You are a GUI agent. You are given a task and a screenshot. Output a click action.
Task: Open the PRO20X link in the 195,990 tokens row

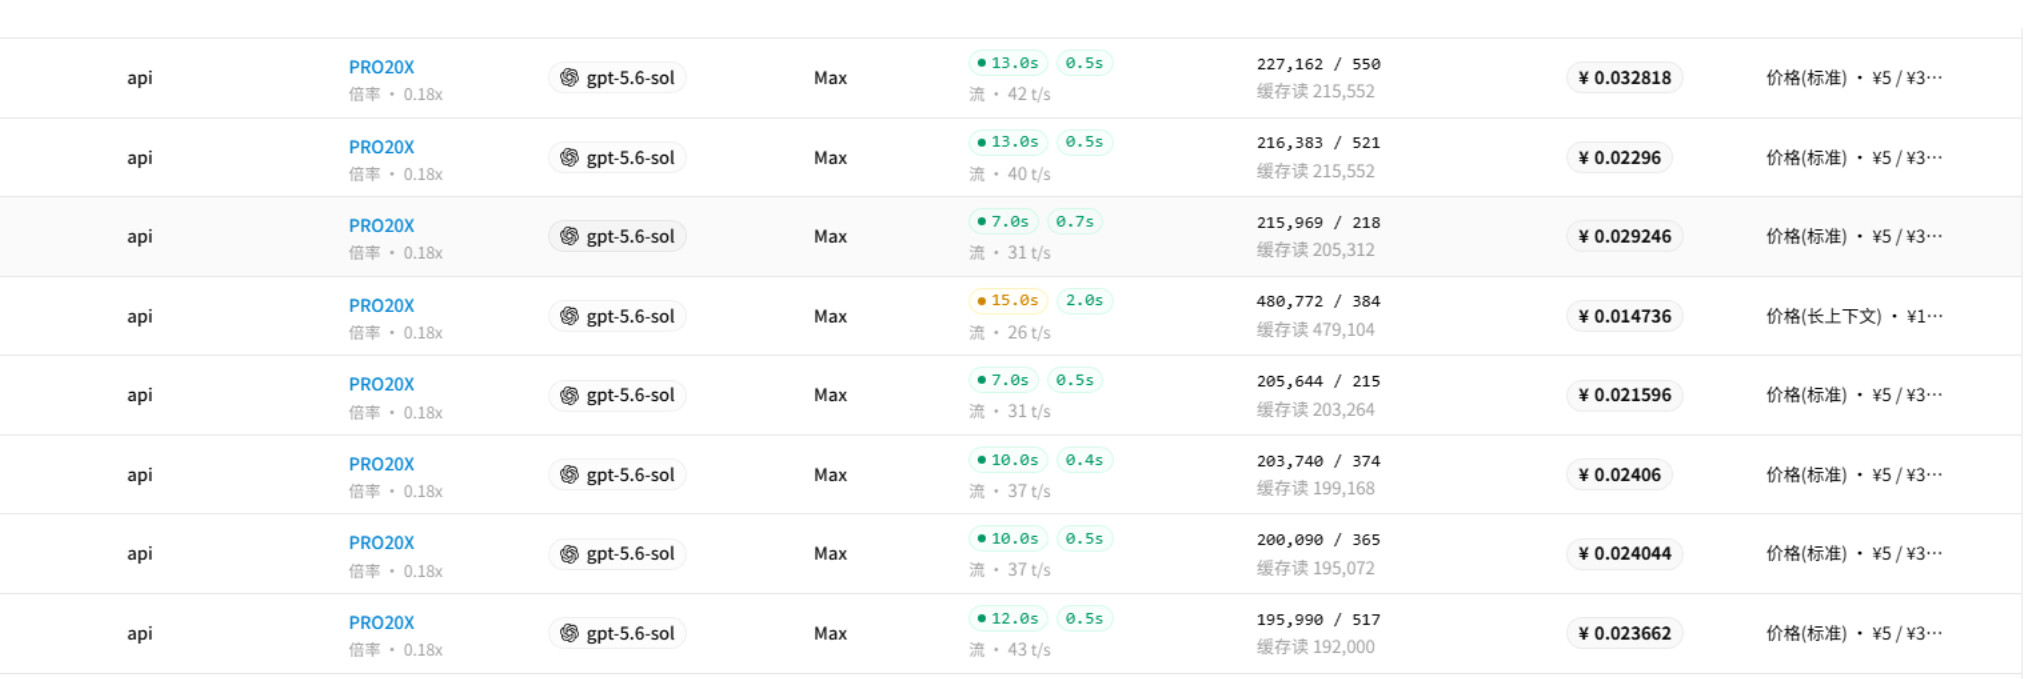[x=381, y=622]
